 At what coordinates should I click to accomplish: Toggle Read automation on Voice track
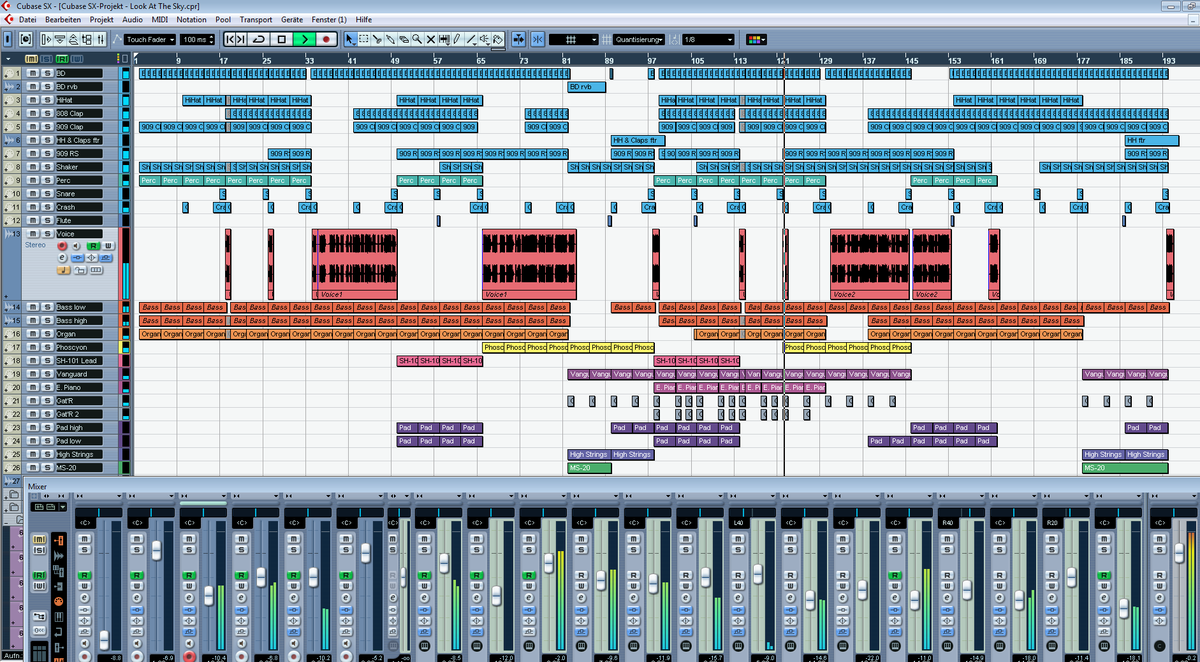point(93,245)
